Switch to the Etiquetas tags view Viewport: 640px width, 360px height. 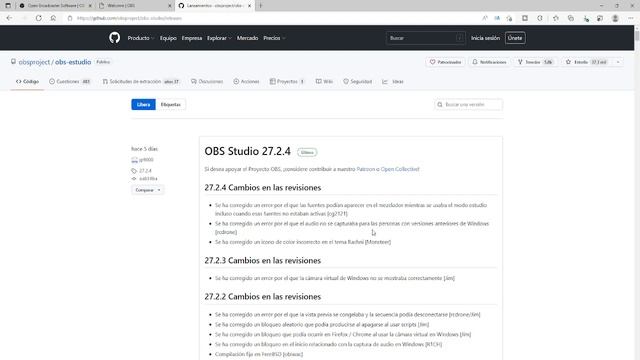171,104
